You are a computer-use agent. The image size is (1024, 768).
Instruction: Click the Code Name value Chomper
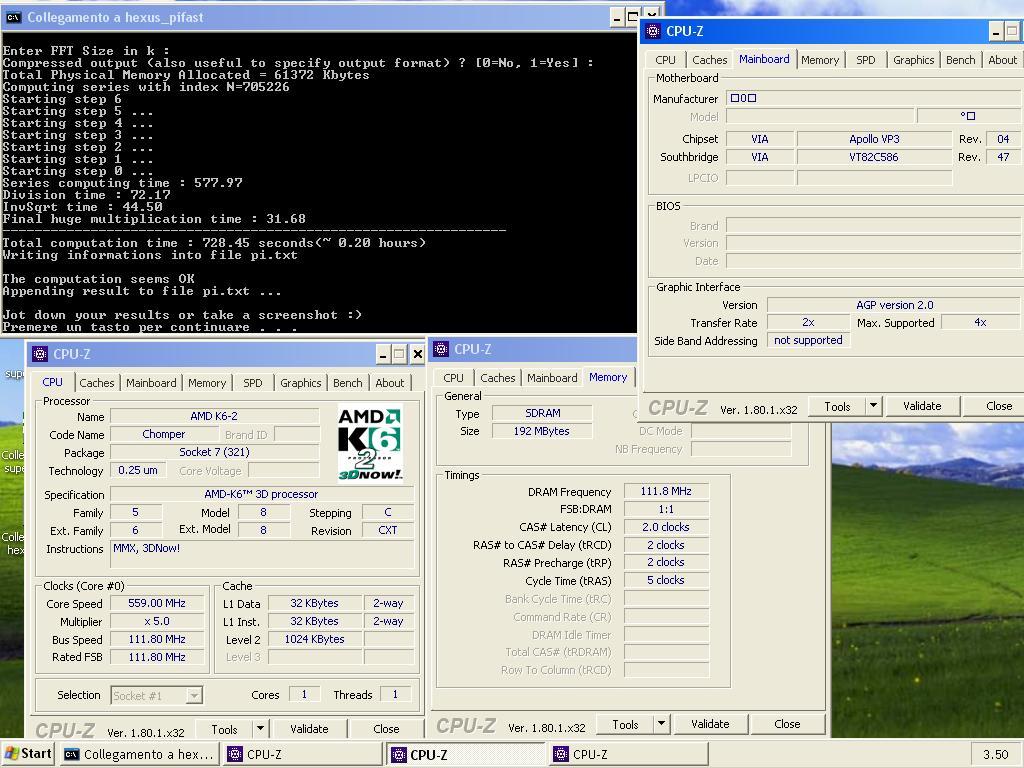tap(164, 434)
